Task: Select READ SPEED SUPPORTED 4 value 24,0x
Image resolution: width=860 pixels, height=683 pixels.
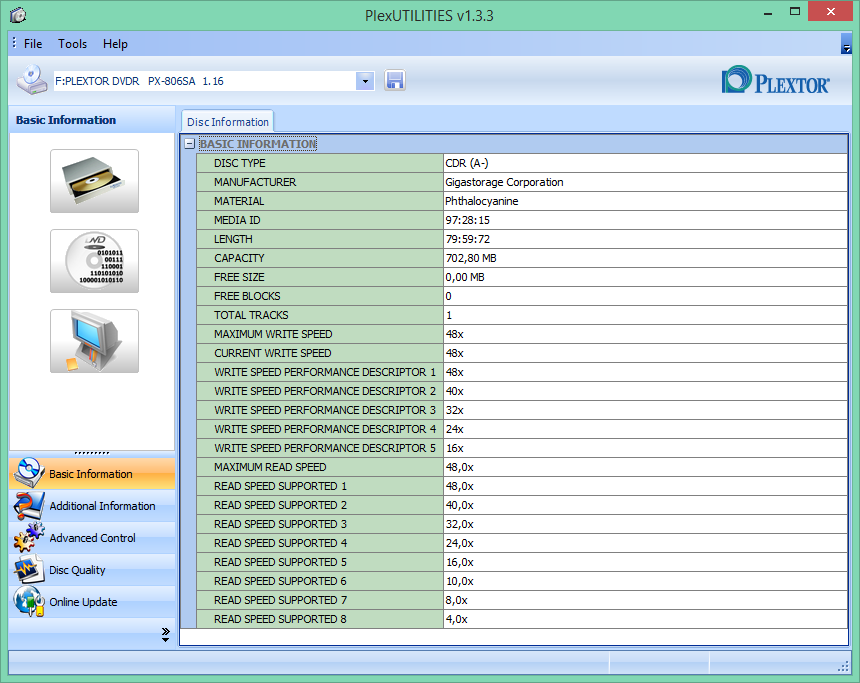Action: click(x=459, y=543)
